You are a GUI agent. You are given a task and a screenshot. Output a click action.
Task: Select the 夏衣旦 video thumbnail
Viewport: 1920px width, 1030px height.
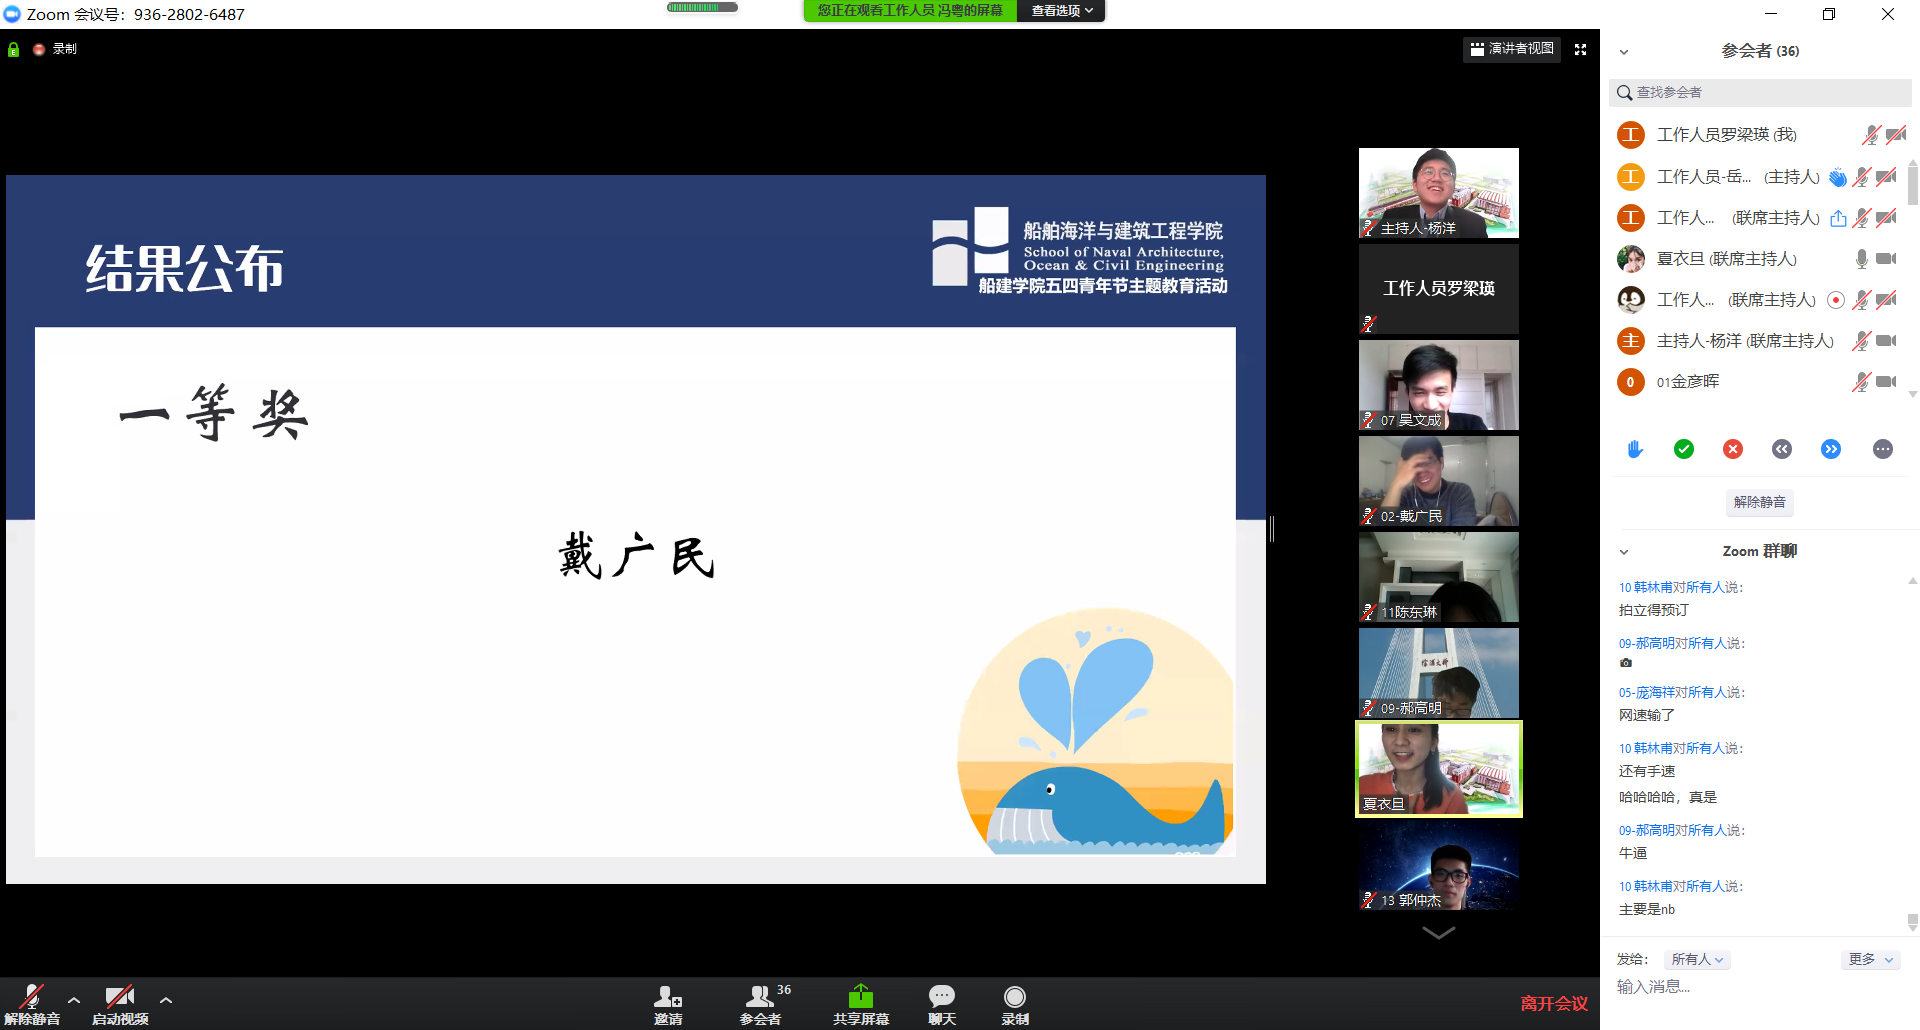click(1438, 769)
